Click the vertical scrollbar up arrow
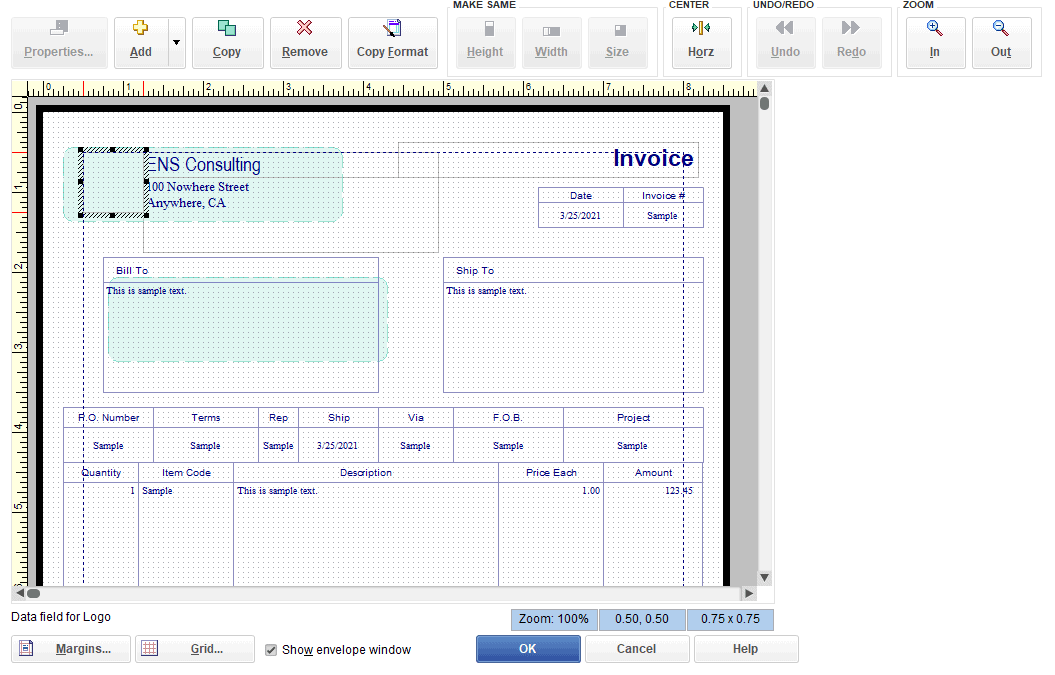Viewport: 1055px width, 675px height. [x=764, y=88]
